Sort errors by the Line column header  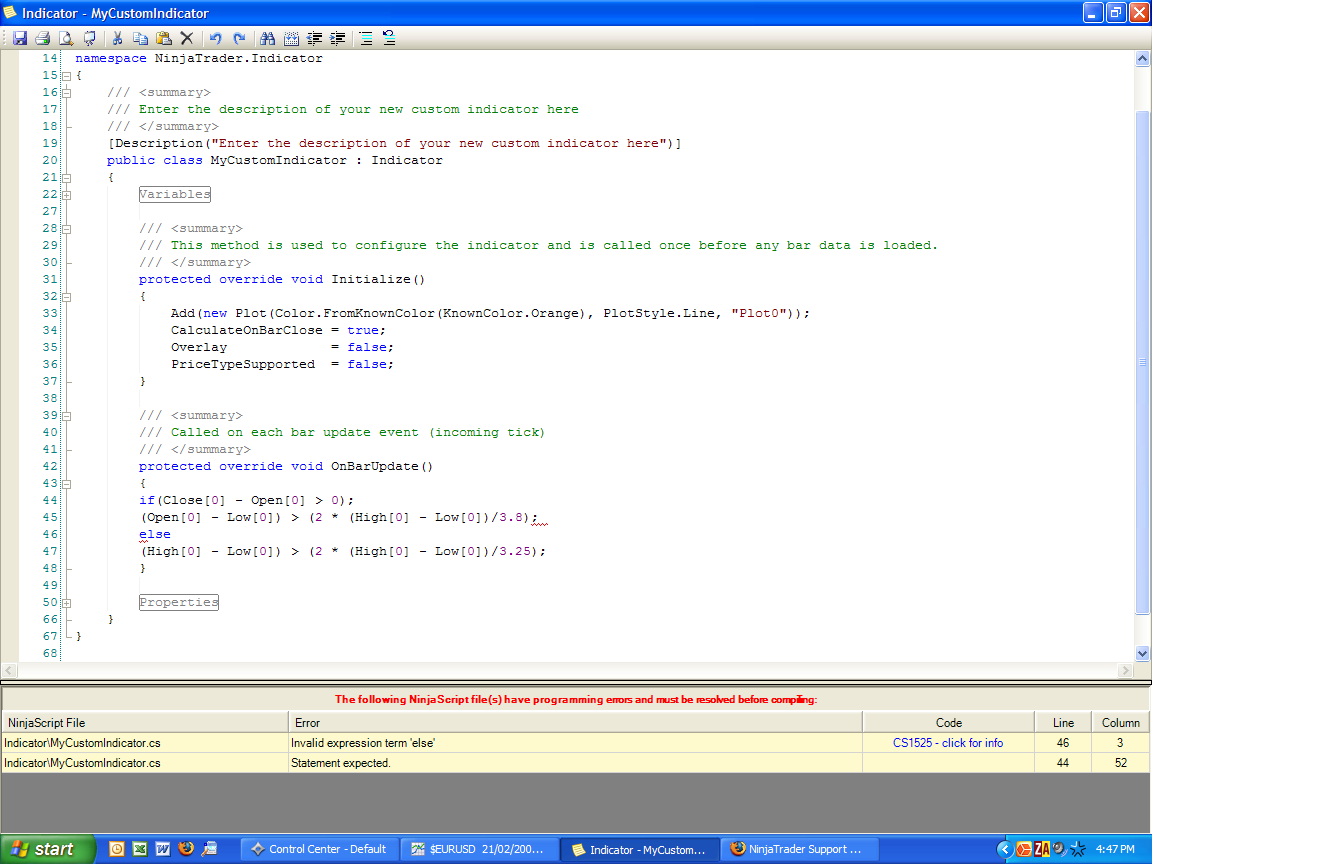[1063, 722]
